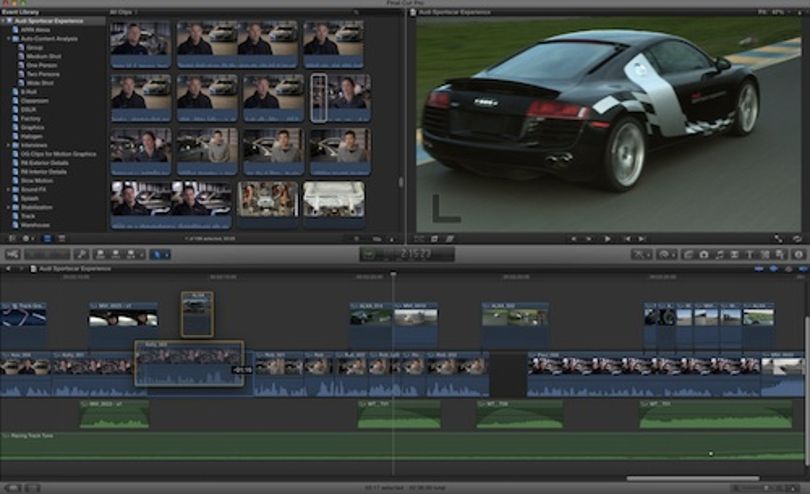Toggle timeline snapping button

point(802,269)
